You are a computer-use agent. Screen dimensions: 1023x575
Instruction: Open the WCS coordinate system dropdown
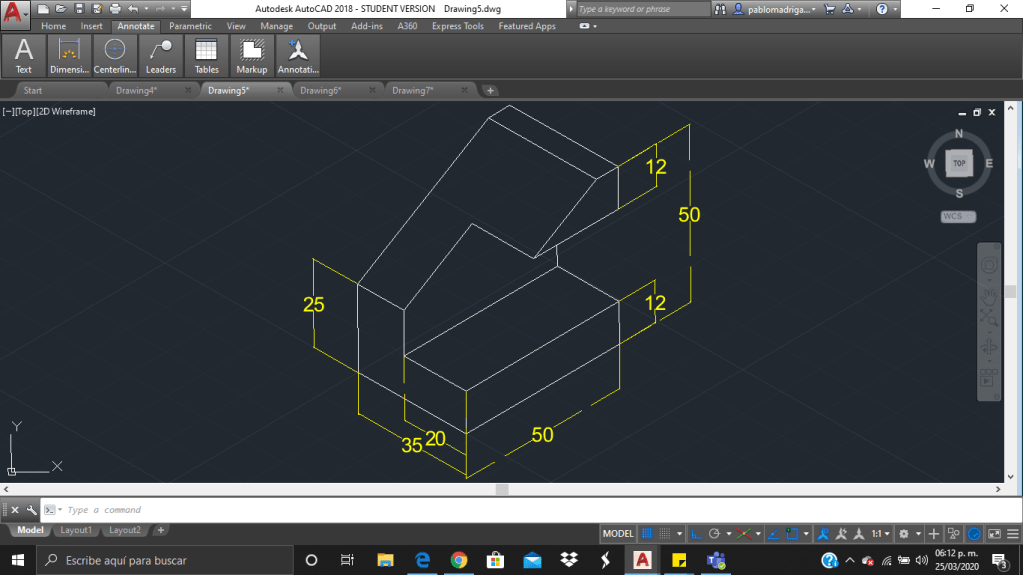pos(958,216)
